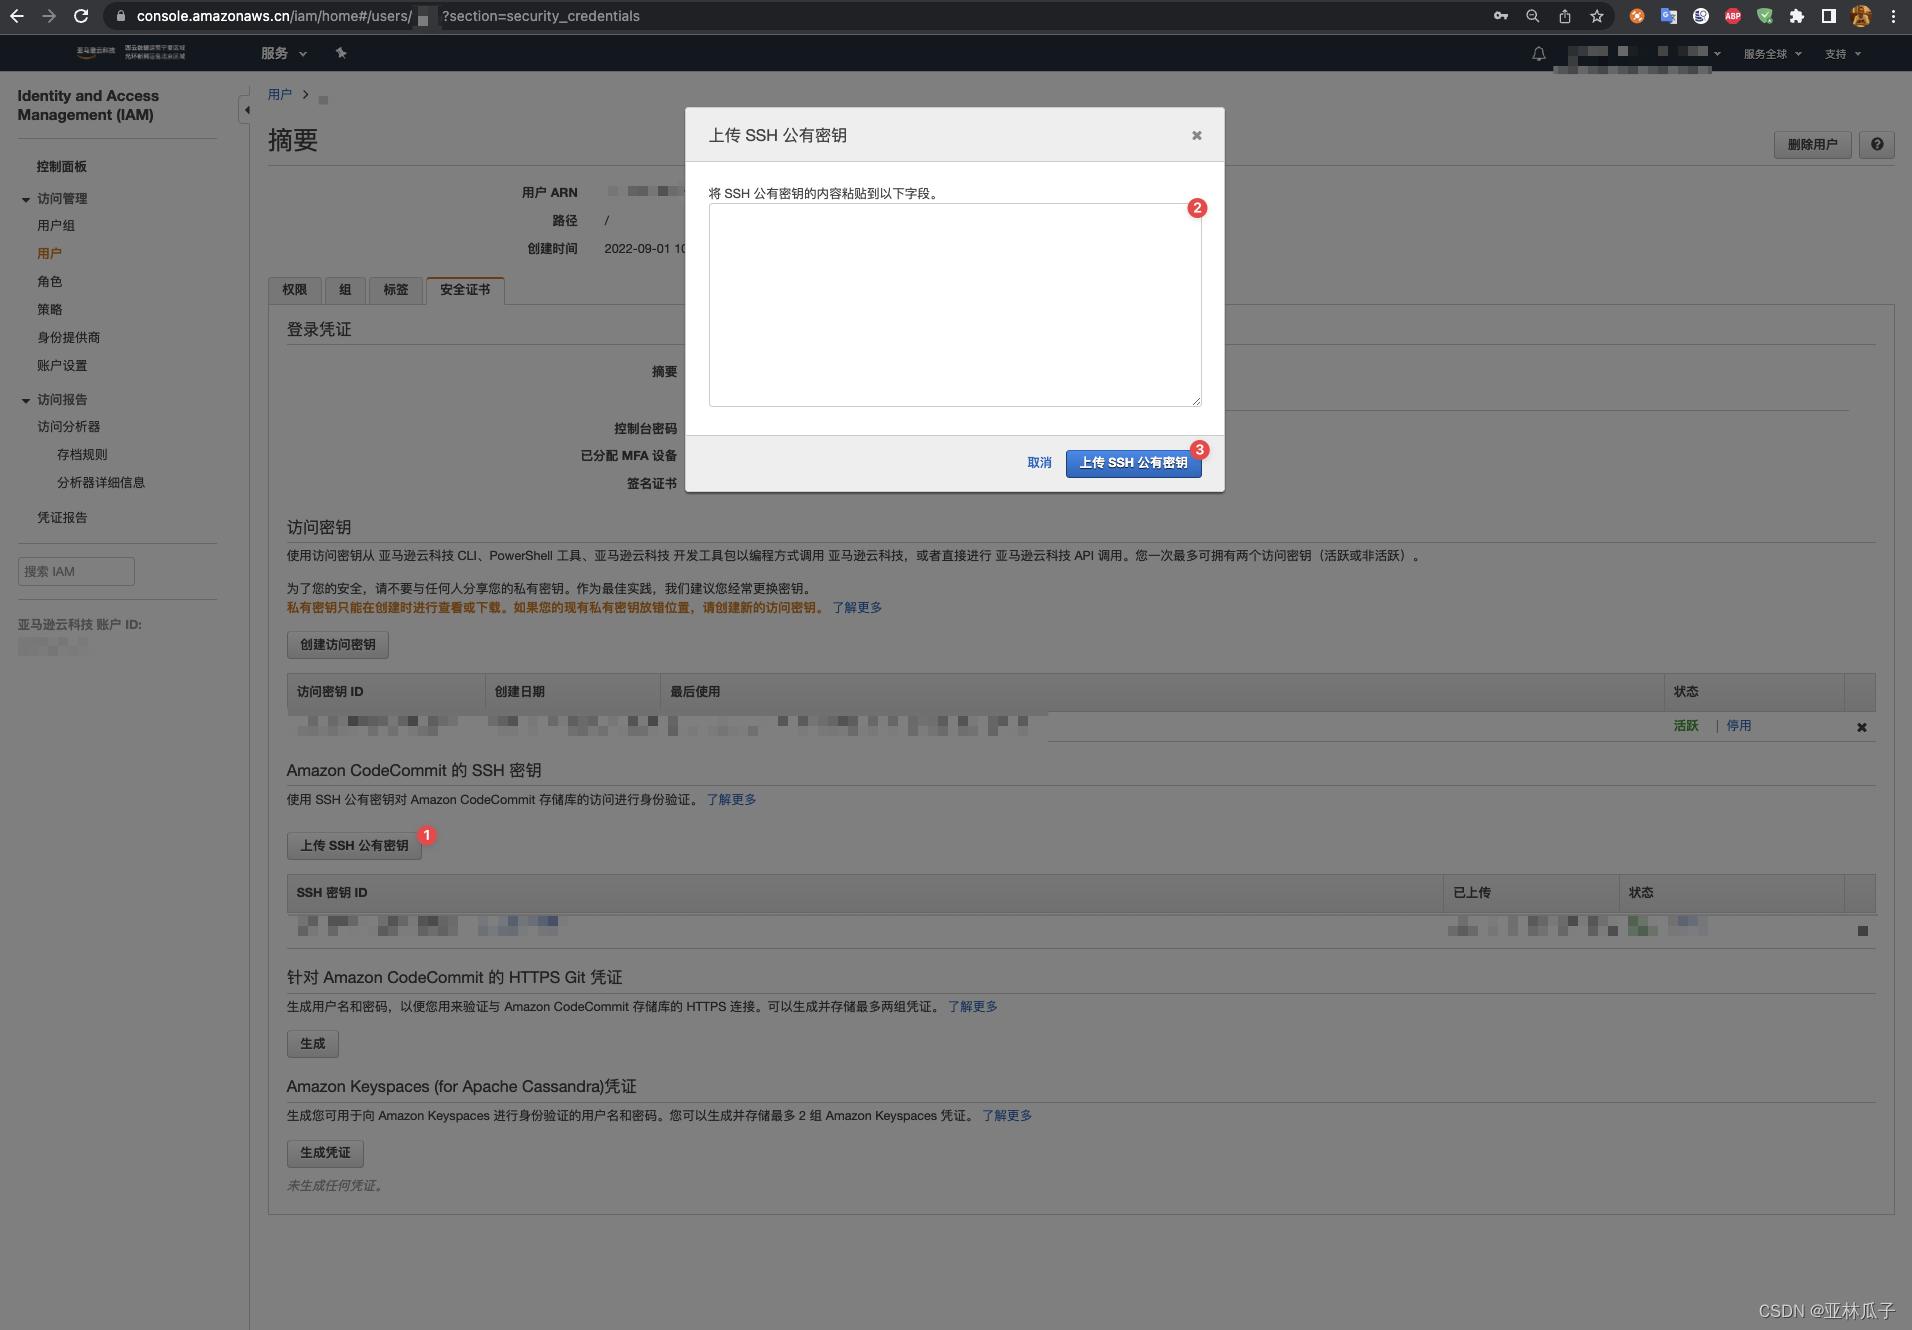The image size is (1912, 1330).
Task: Open the 支持 support dropdown
Action: (x=1843, y=54)
